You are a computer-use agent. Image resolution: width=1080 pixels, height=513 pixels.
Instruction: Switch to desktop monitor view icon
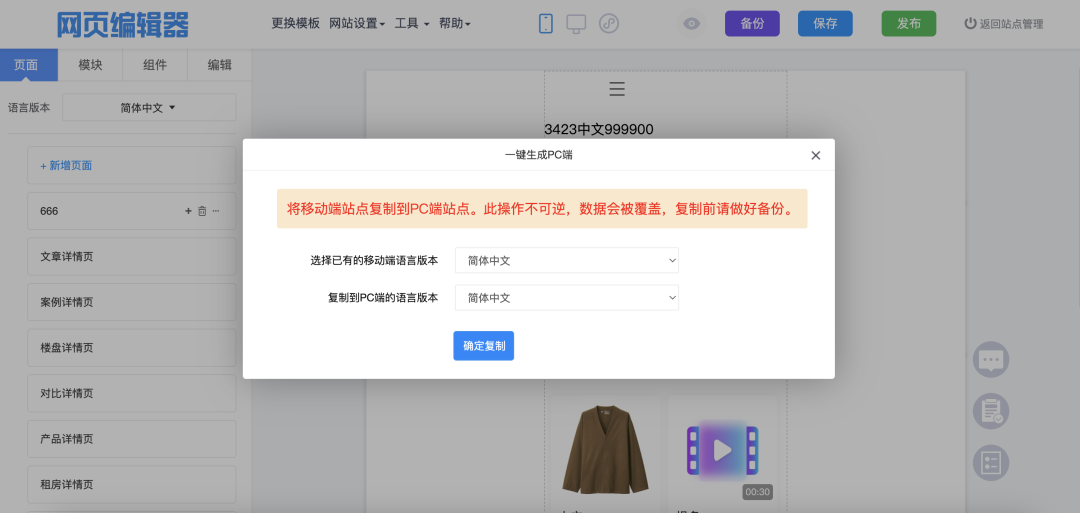576,23
